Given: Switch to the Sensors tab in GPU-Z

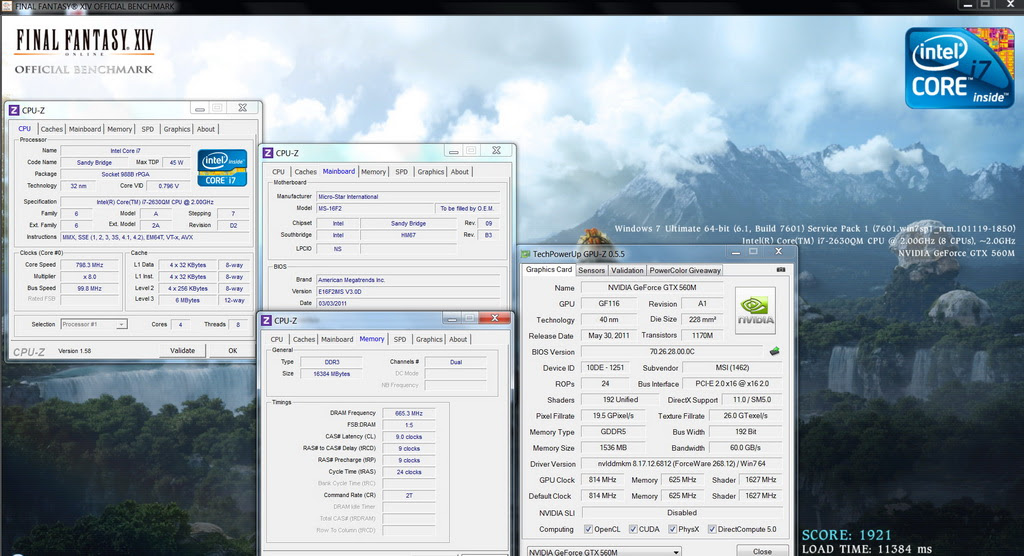Looking at the screenshot, I should point(592,270).
